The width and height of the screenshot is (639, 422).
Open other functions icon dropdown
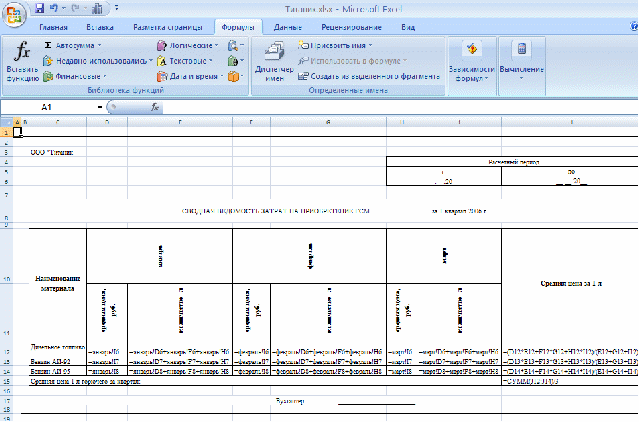pos(236,76)
